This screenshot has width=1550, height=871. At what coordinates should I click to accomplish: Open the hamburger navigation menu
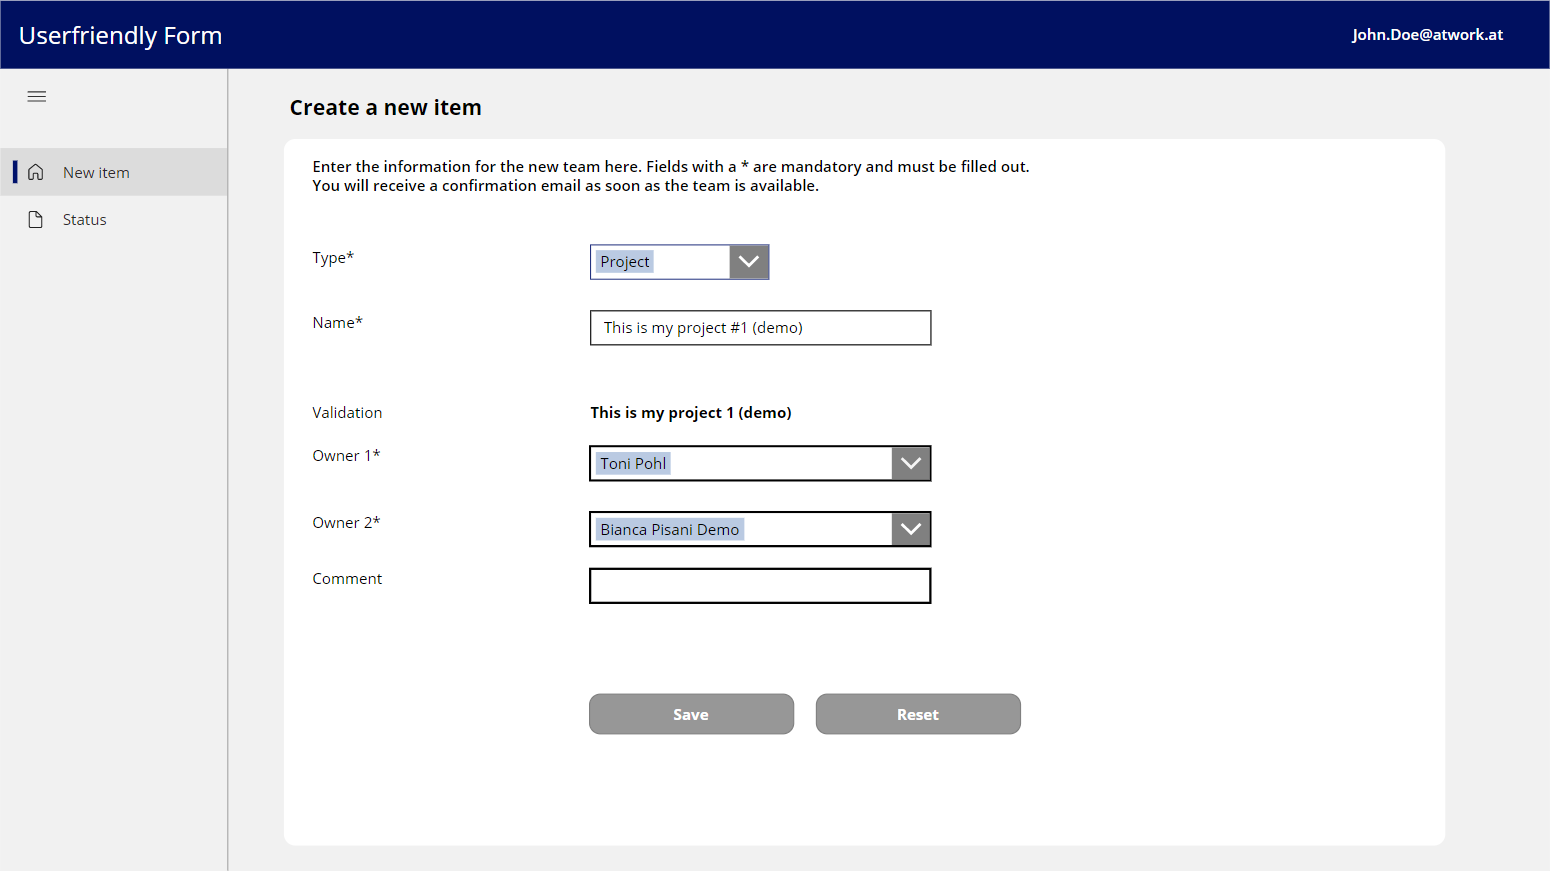tap(37, 96)
